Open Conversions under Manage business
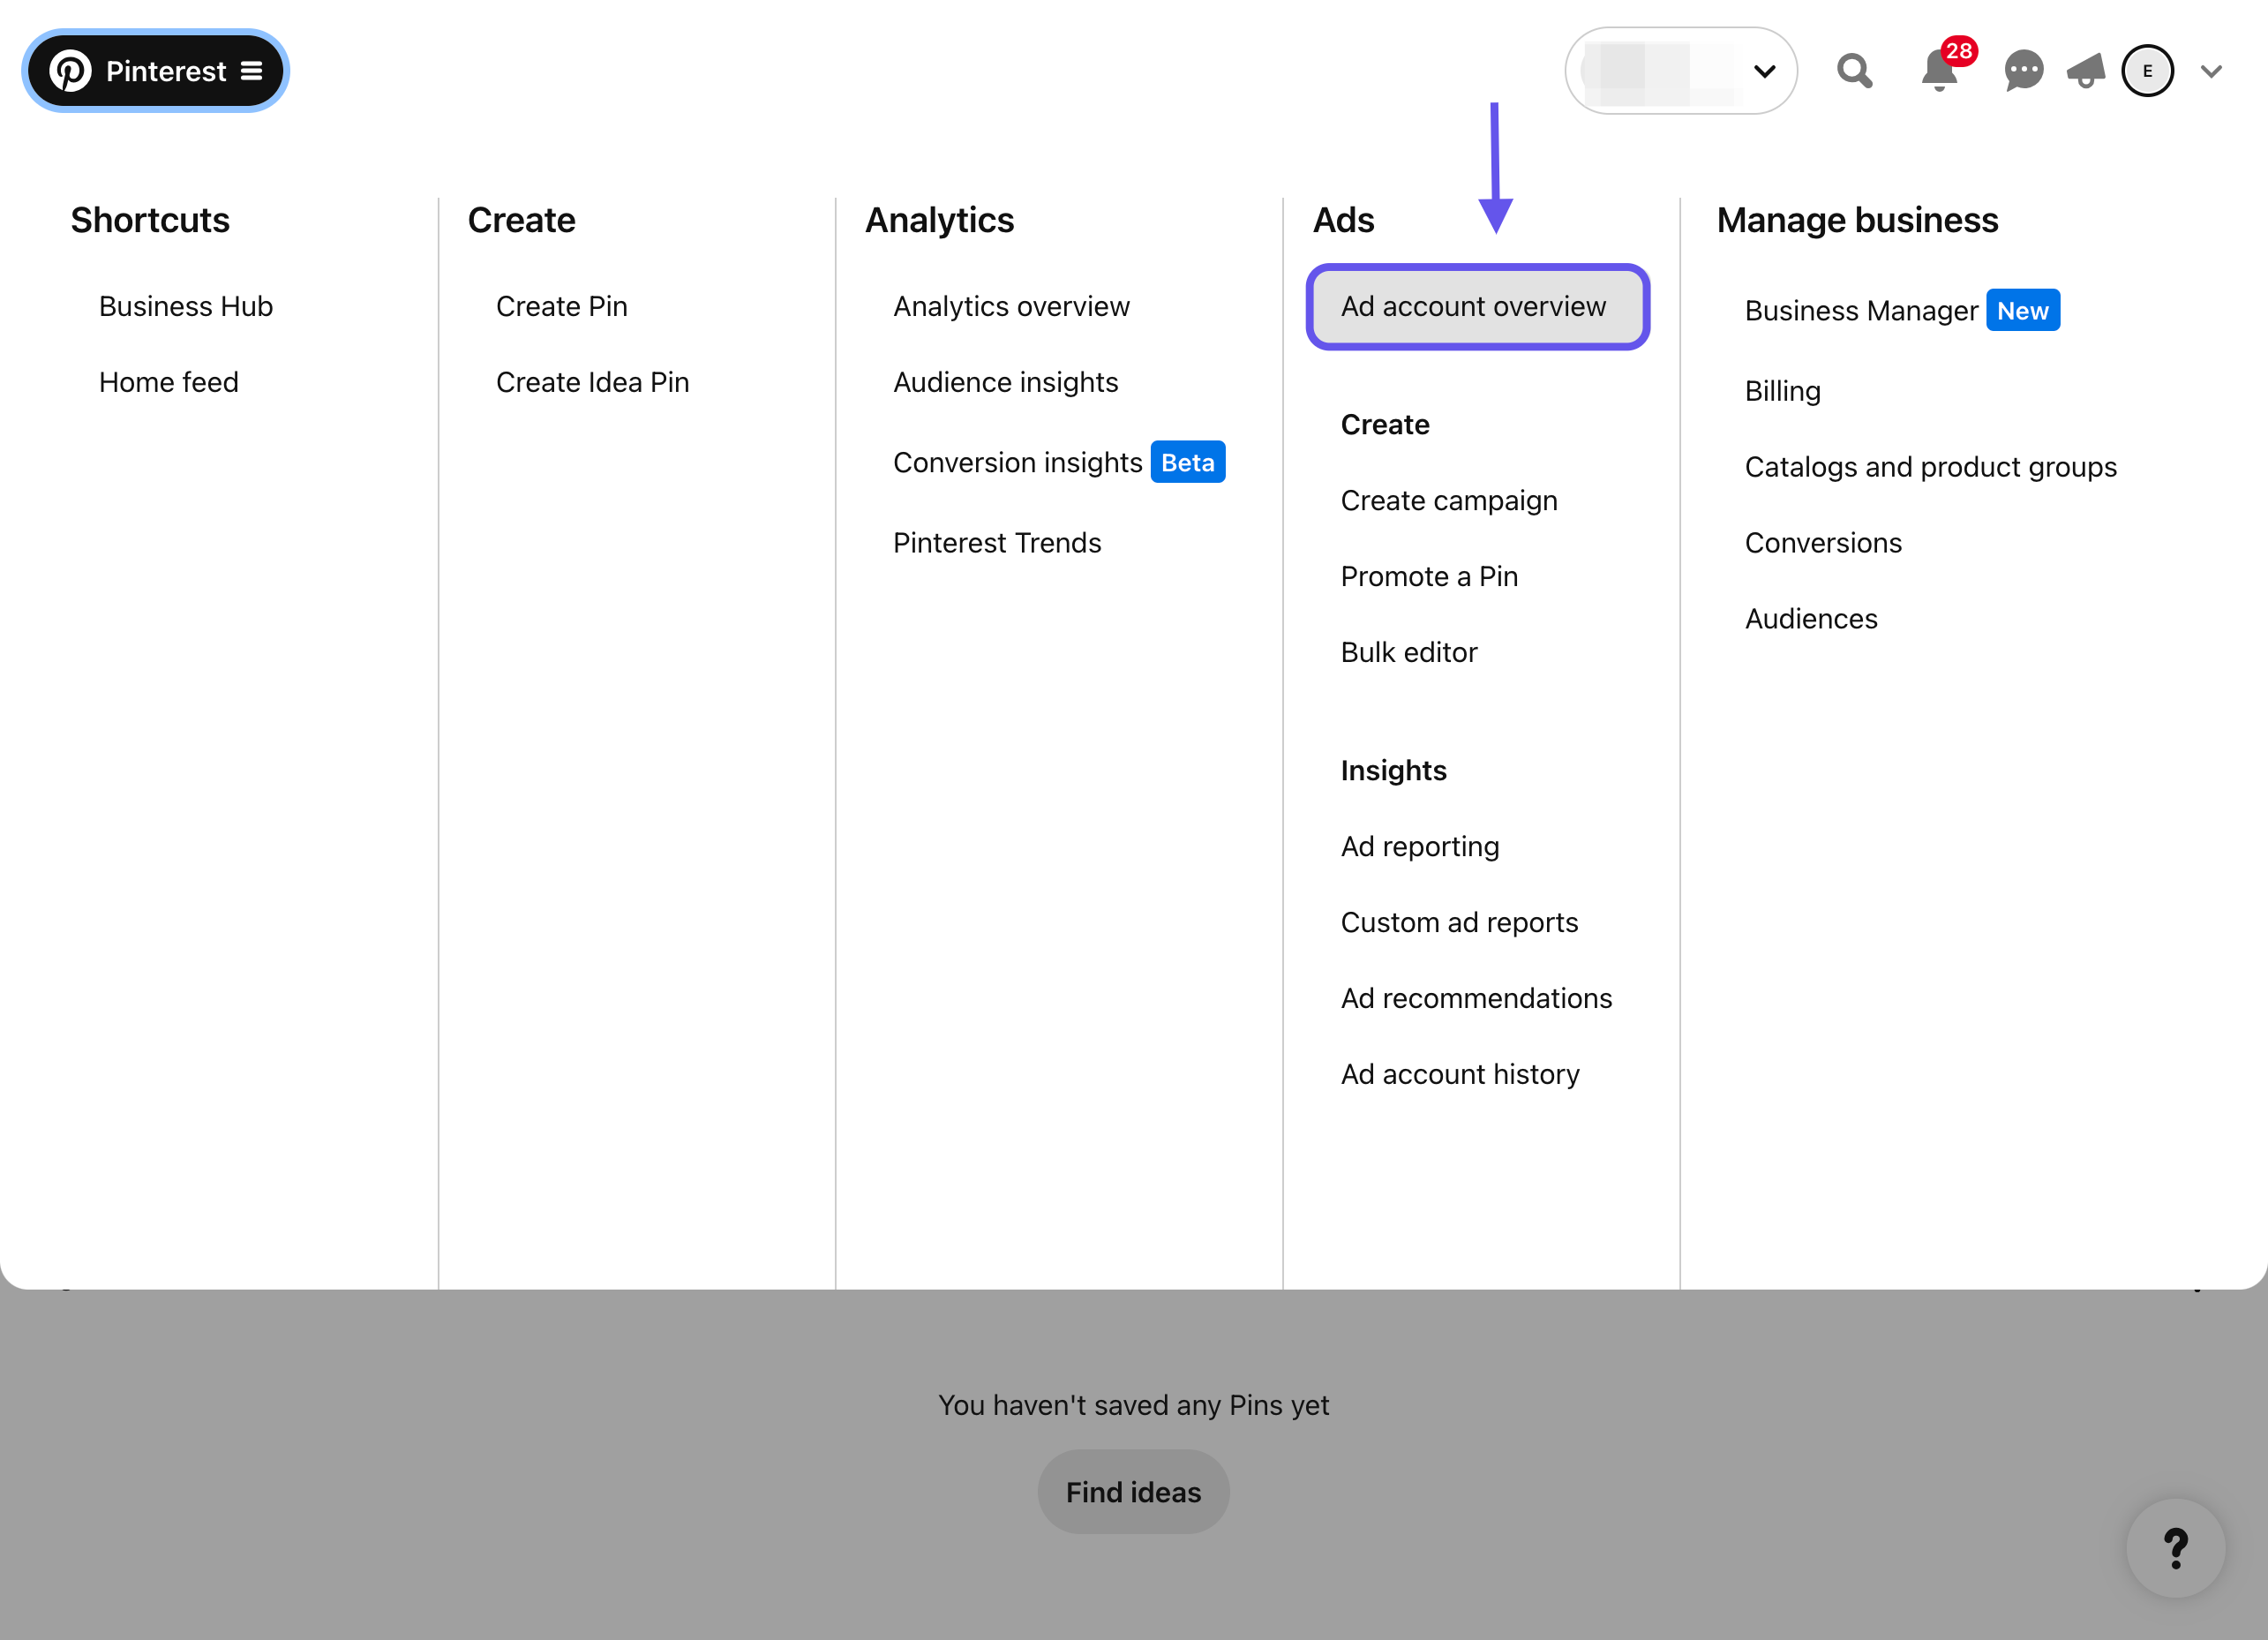 [1823, 542]
